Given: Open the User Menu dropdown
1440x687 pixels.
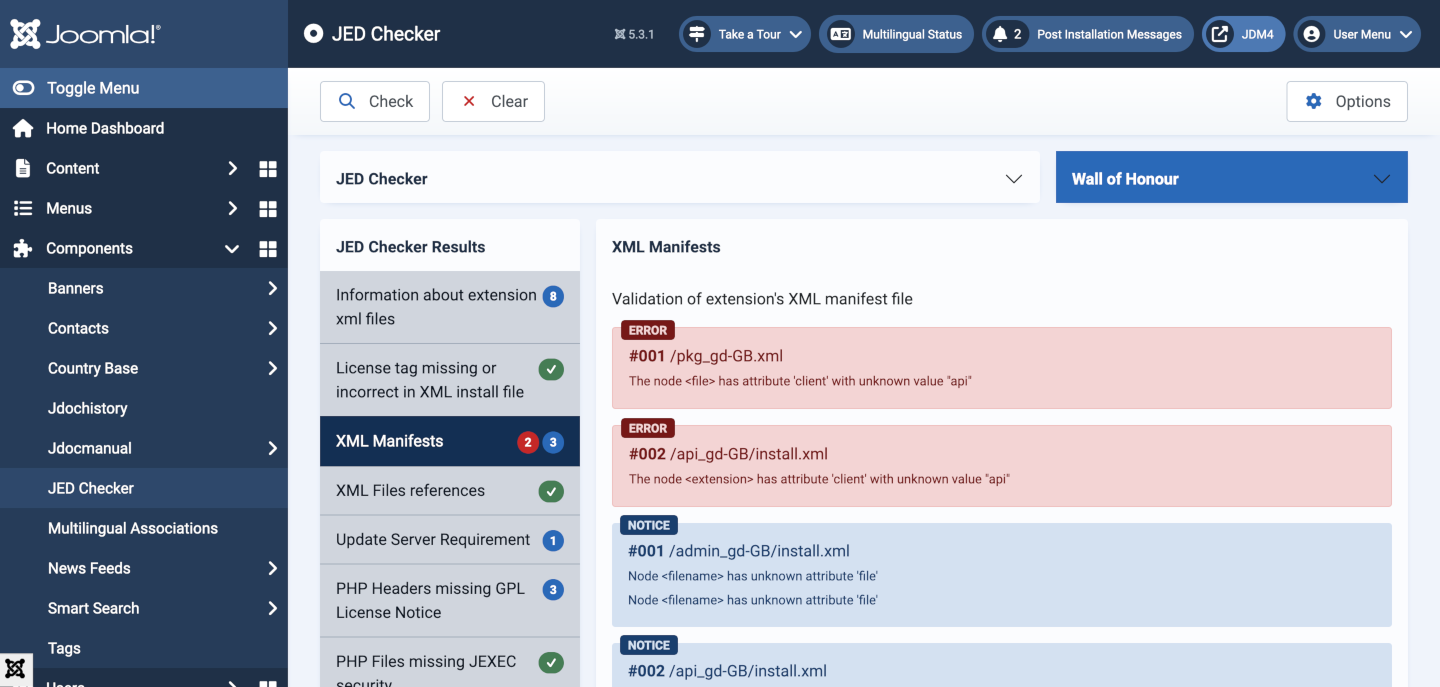Looking at the screenshot, I should pyautogui.click(x=1357, y=34).
